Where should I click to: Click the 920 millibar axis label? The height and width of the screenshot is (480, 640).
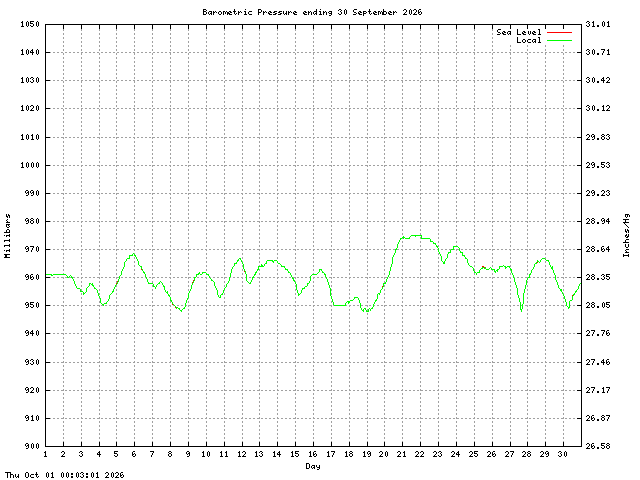[x=32, y=390]
